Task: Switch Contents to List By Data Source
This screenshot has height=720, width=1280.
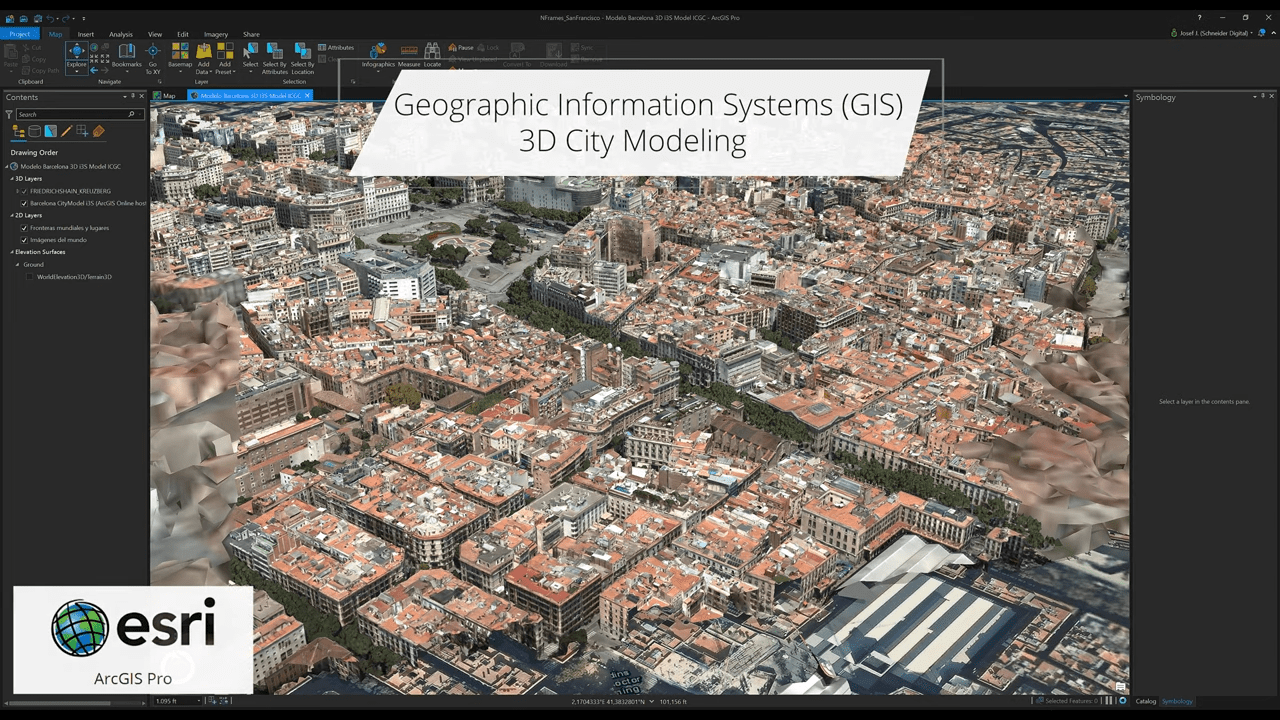Action: click(x=34, y=131)
